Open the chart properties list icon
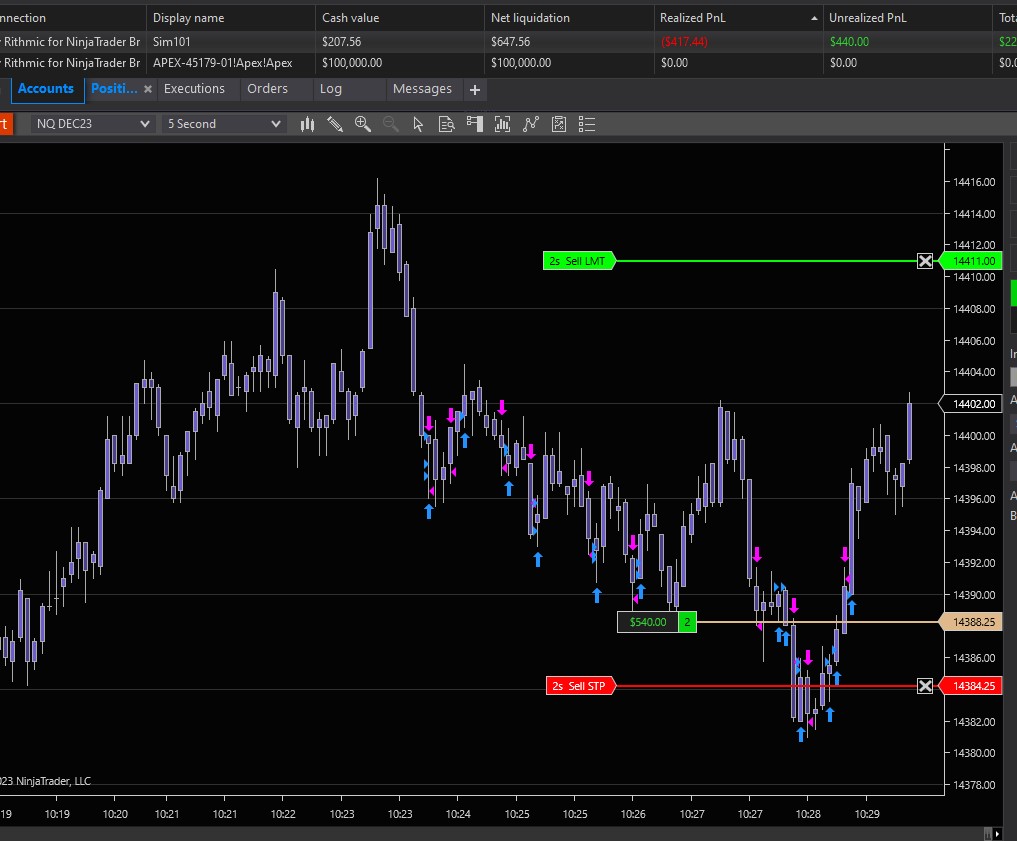The height and width of the screenshot is (841, 1017). coord(587,124)
